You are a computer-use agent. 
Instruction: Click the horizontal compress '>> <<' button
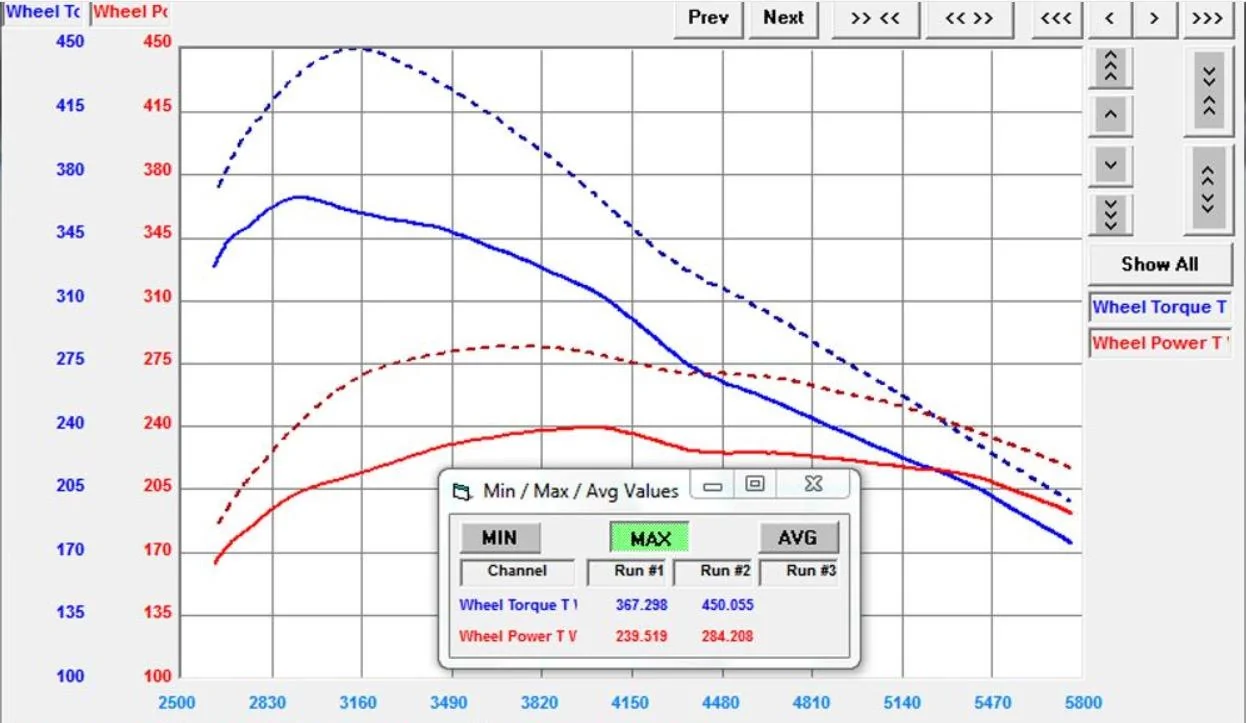click(x=875, y=18)
